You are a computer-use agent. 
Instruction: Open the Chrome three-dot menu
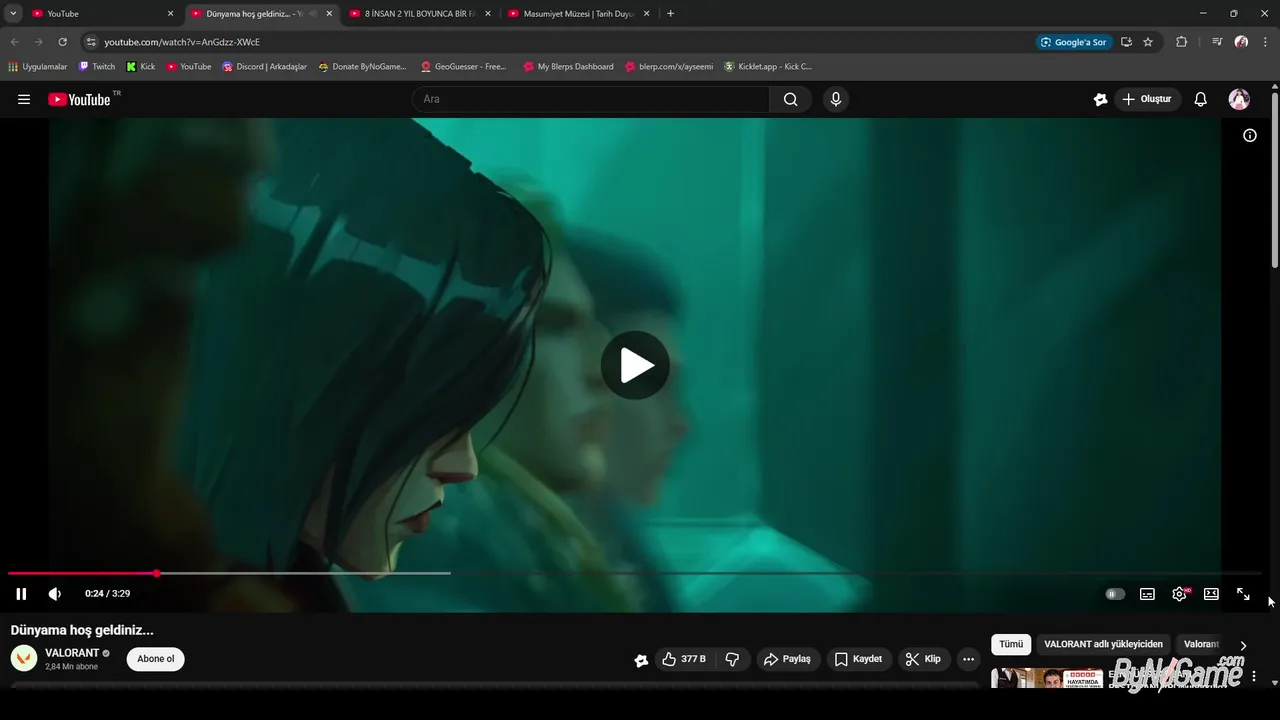click(x=1266, y=42)
